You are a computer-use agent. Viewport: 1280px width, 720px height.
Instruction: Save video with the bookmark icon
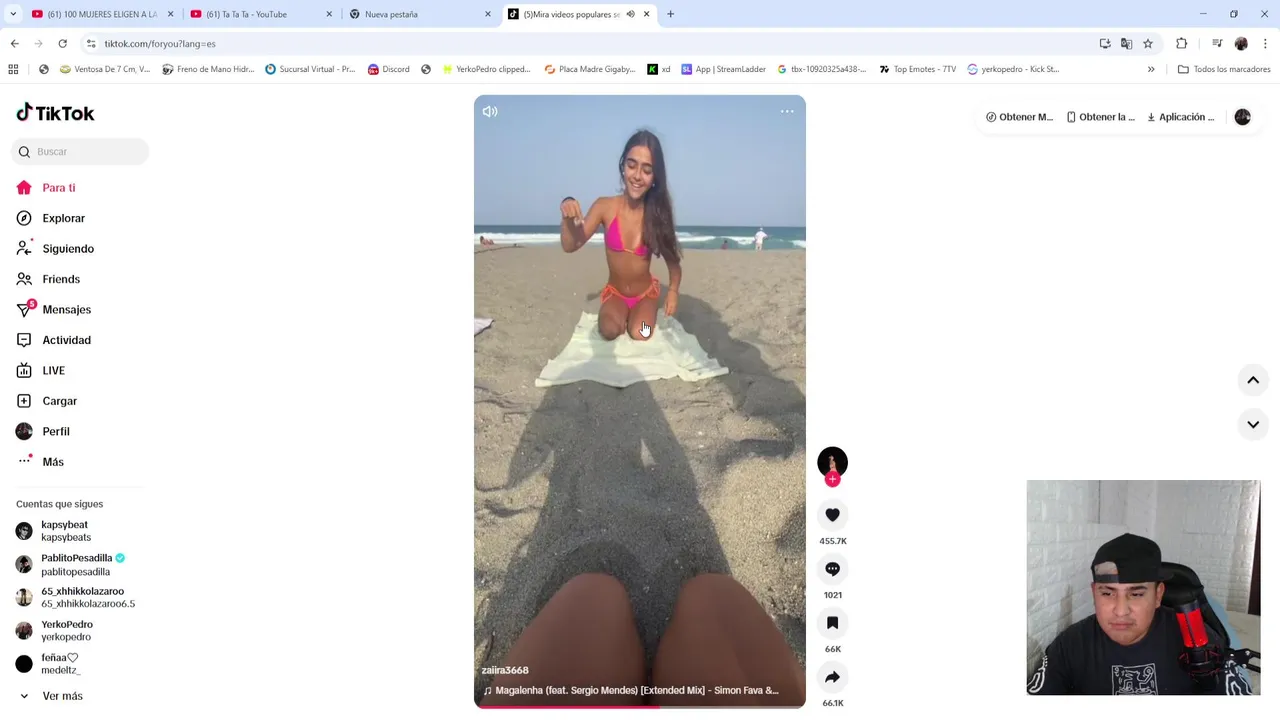coord(832,623)
